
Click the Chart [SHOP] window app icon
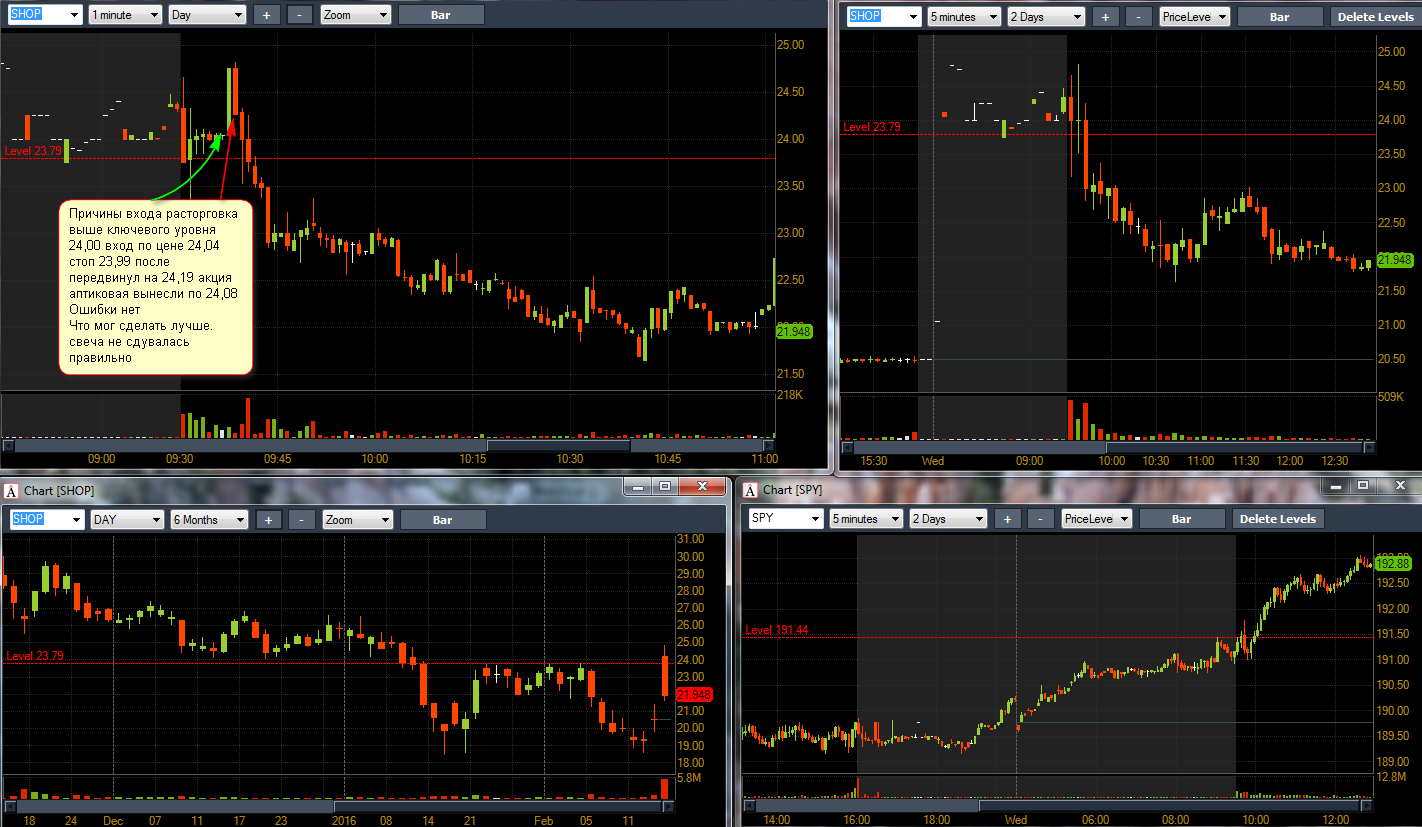pyautogui.click(x=11, y=490)
